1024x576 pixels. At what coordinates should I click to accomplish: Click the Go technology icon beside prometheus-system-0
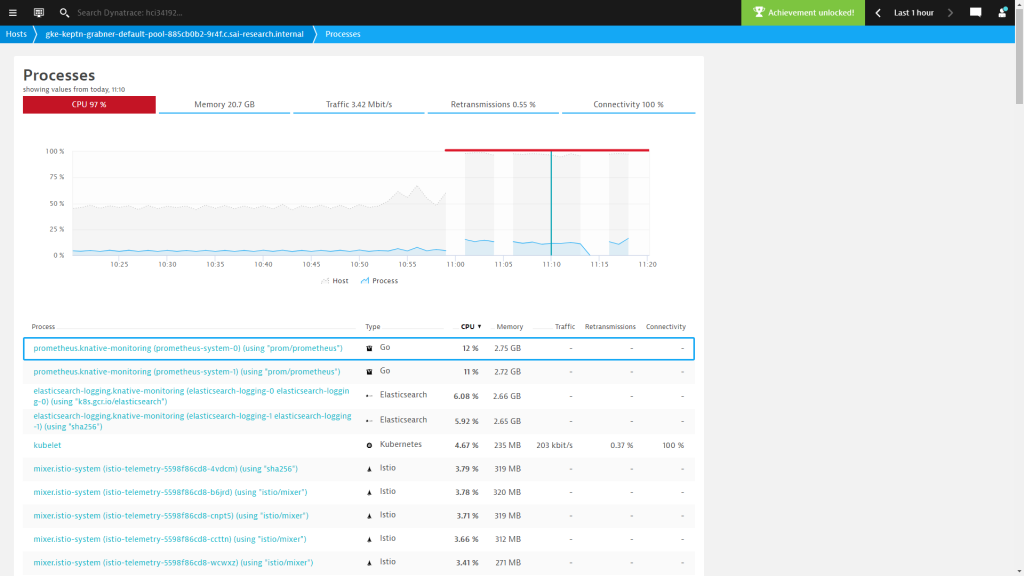pos(369,347)
